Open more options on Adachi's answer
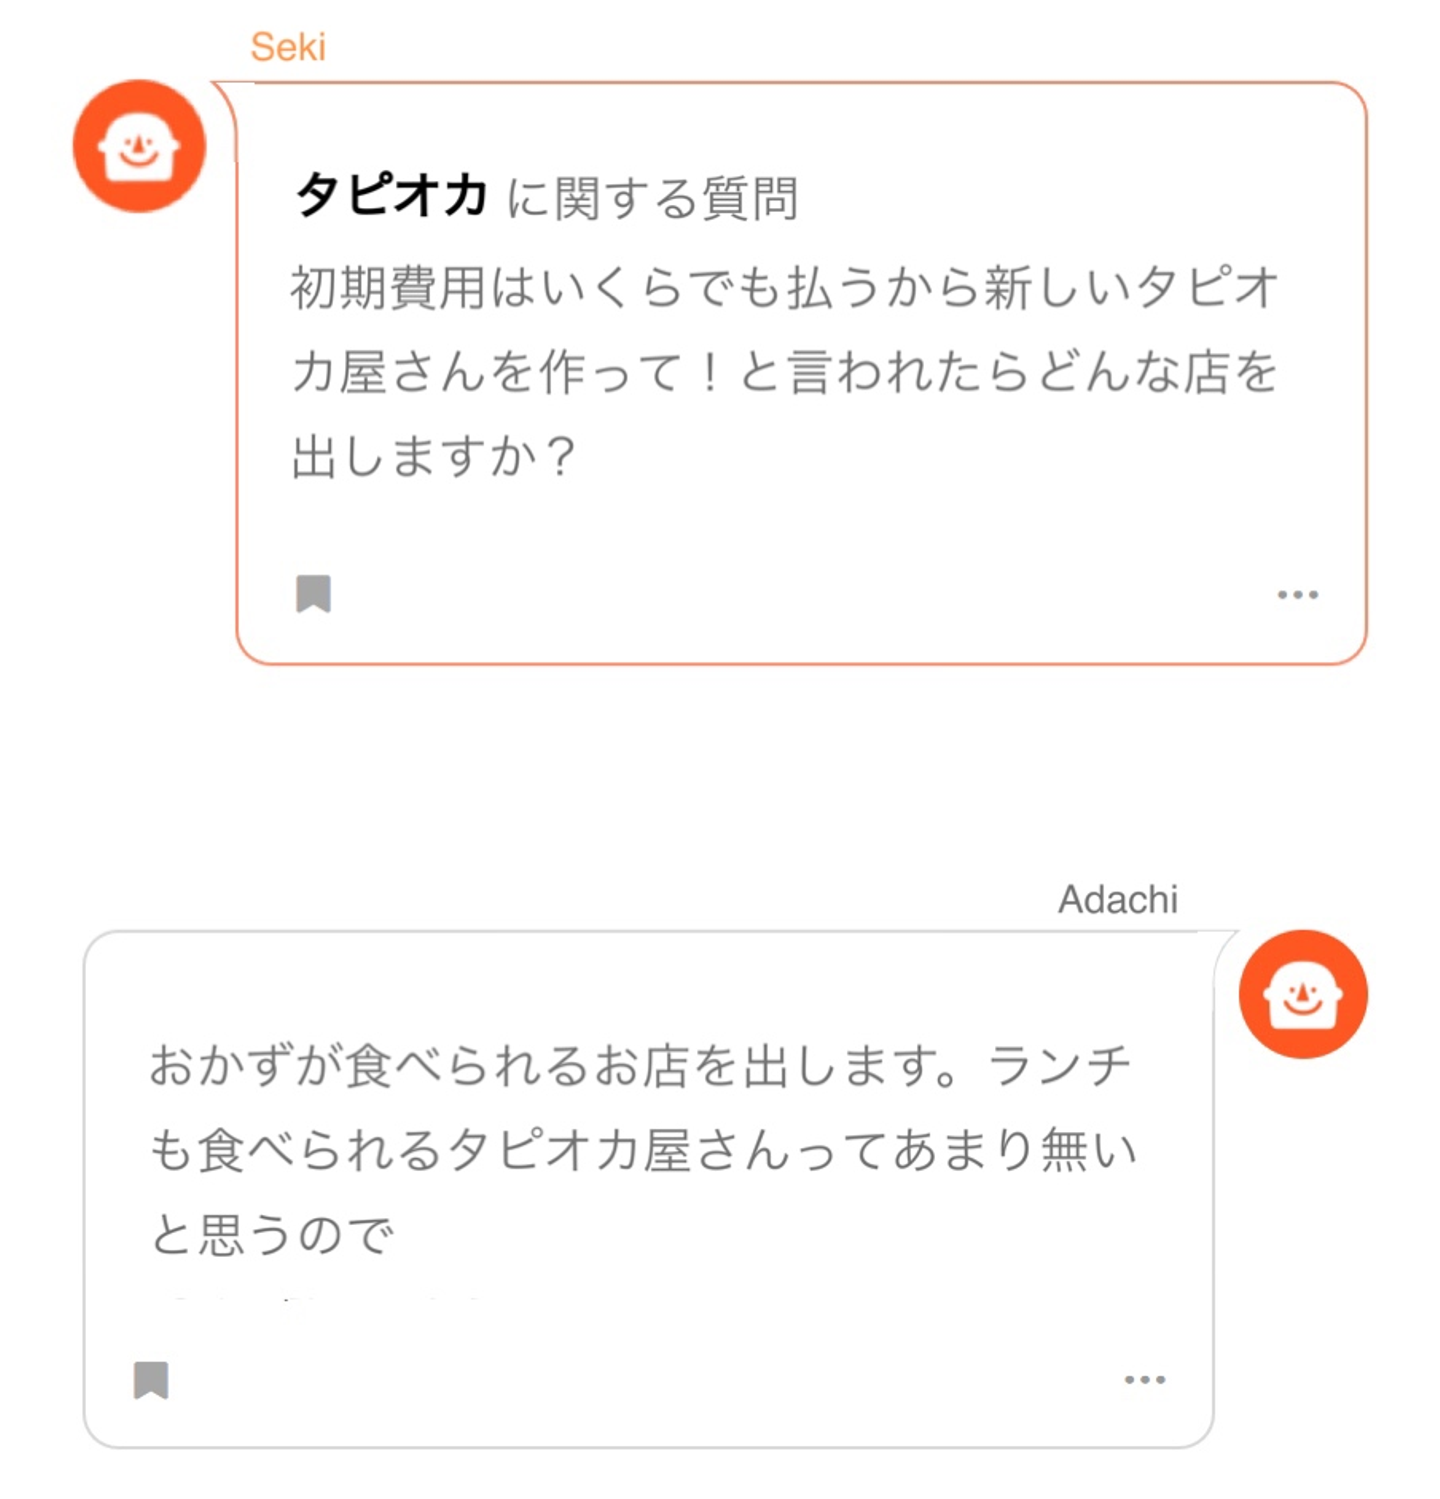The height and width of the screenshot is (1499, 1440). [1144, 1380]
